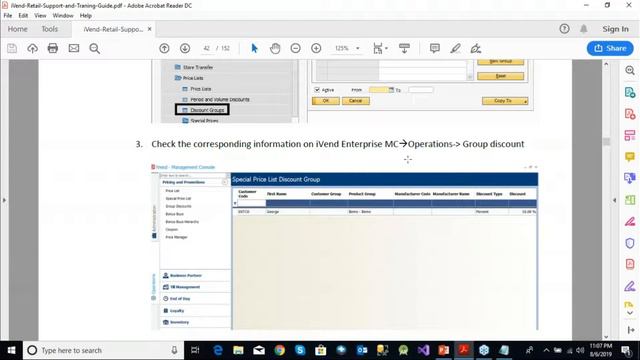This screenshot has height=360, width=640.
Task: Expand the left navigation pane arrow
Action: (x=4, y=200)
